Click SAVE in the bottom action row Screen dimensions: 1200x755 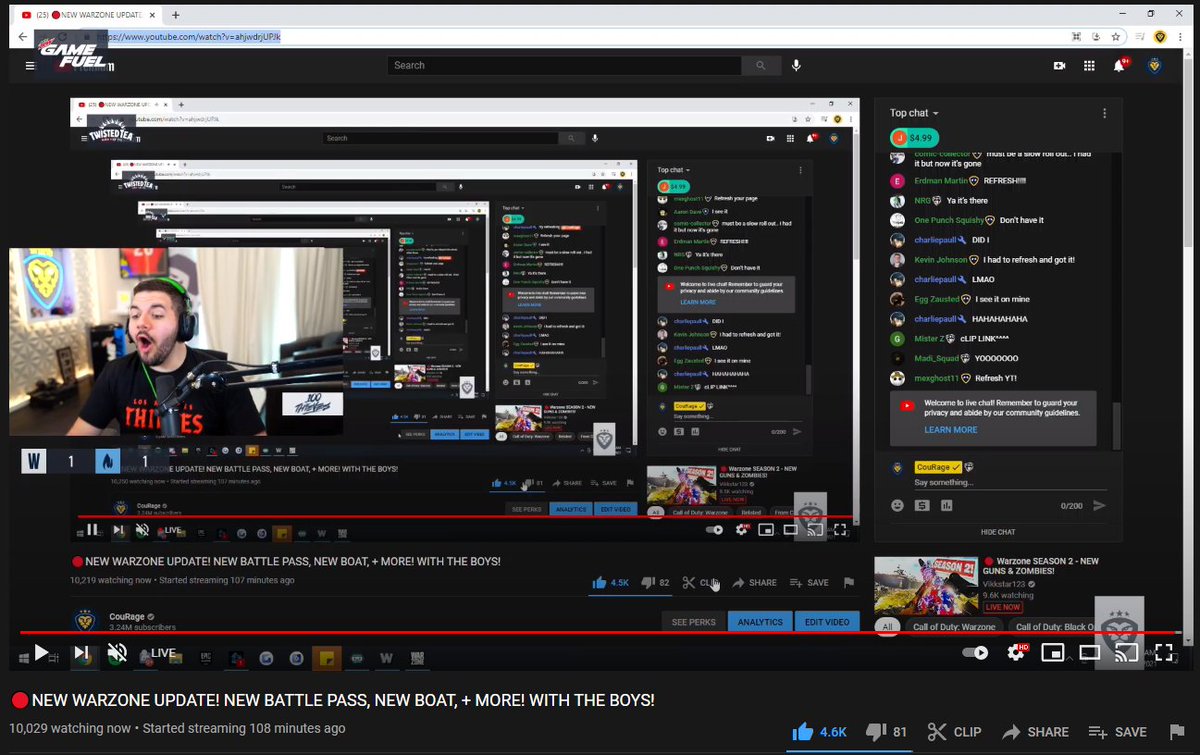click(1117, 732)
